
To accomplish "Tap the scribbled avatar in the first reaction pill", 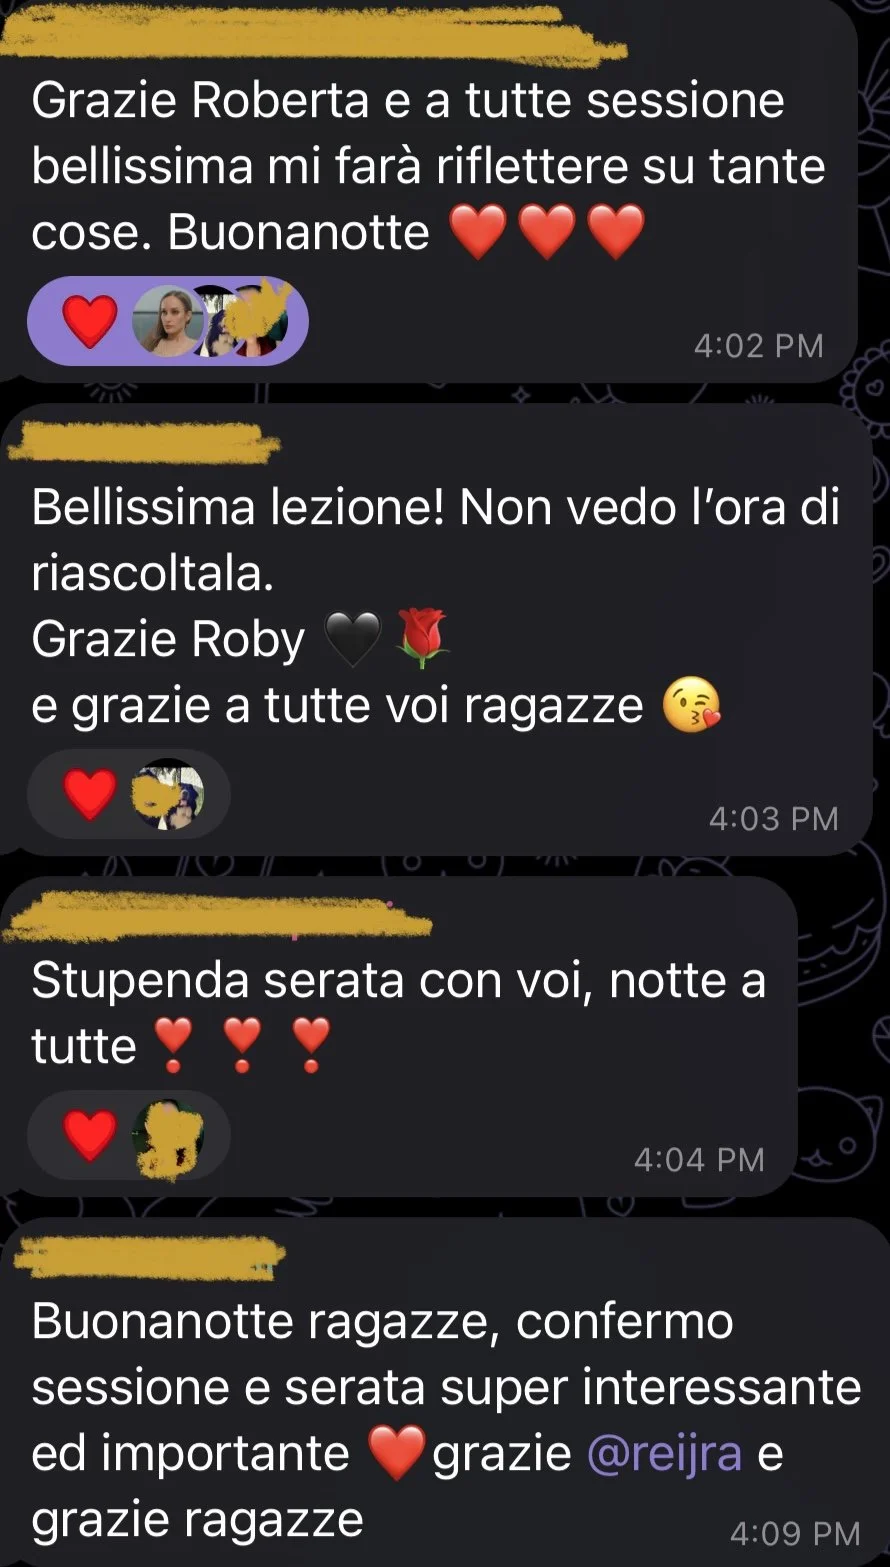I will click(x=252, y=320).
